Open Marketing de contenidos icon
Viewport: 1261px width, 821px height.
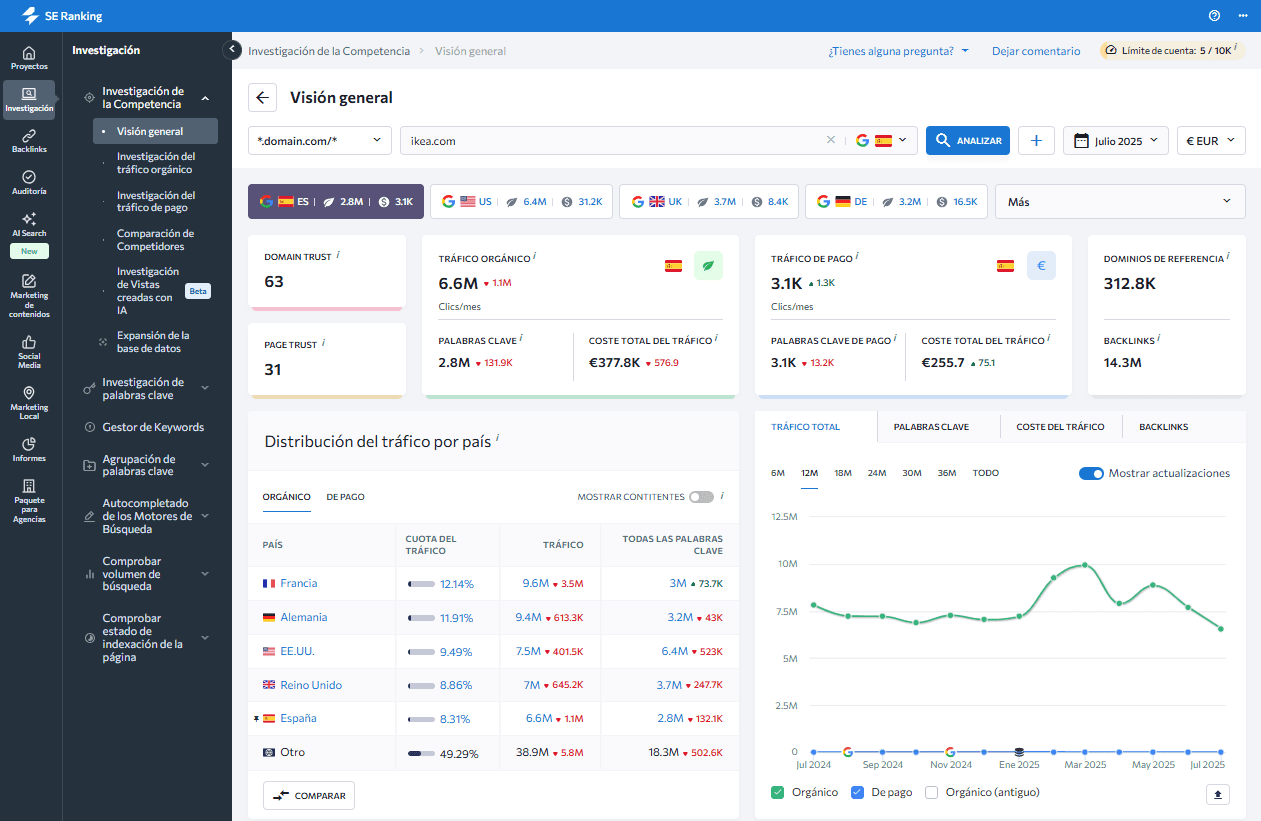(29, 296)
